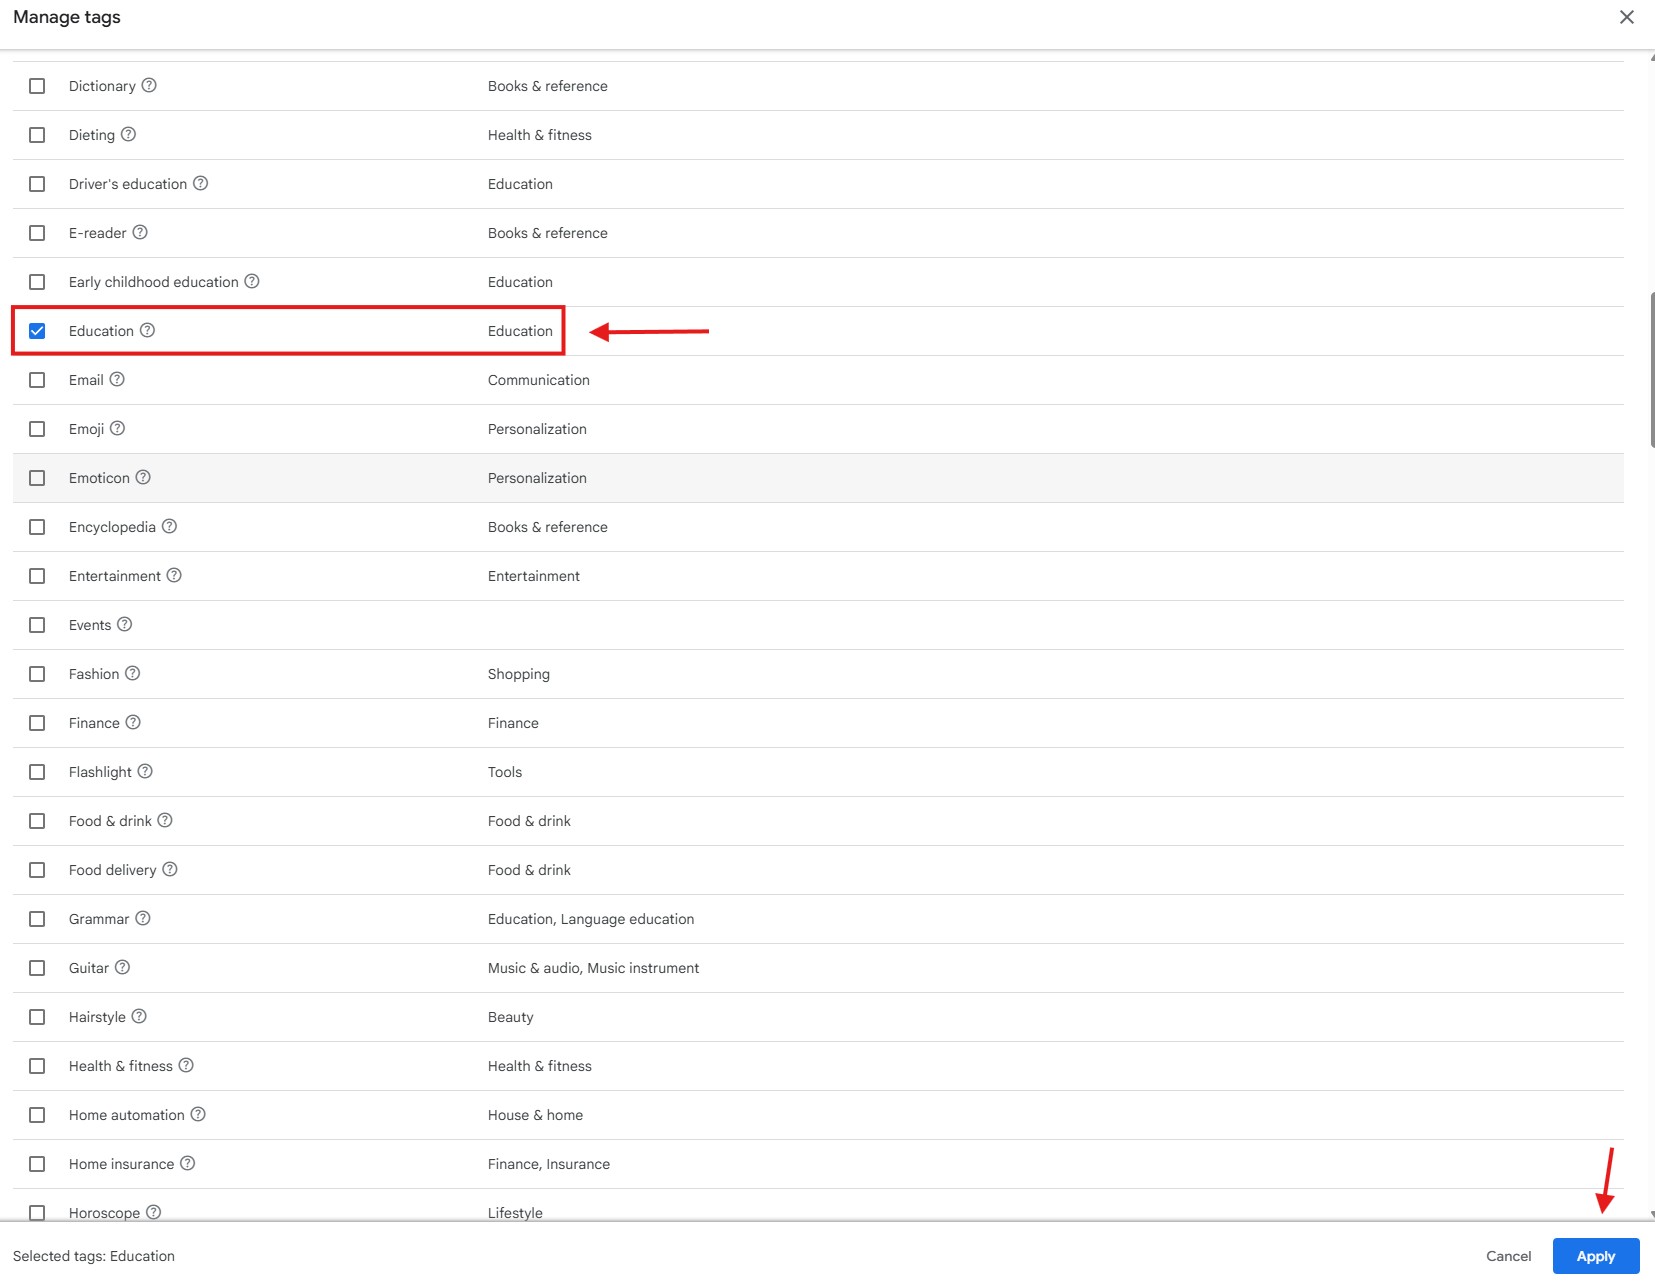Tick the Food delivery checkbox
The image size is (1655, 1285).
tap(37, 870)
